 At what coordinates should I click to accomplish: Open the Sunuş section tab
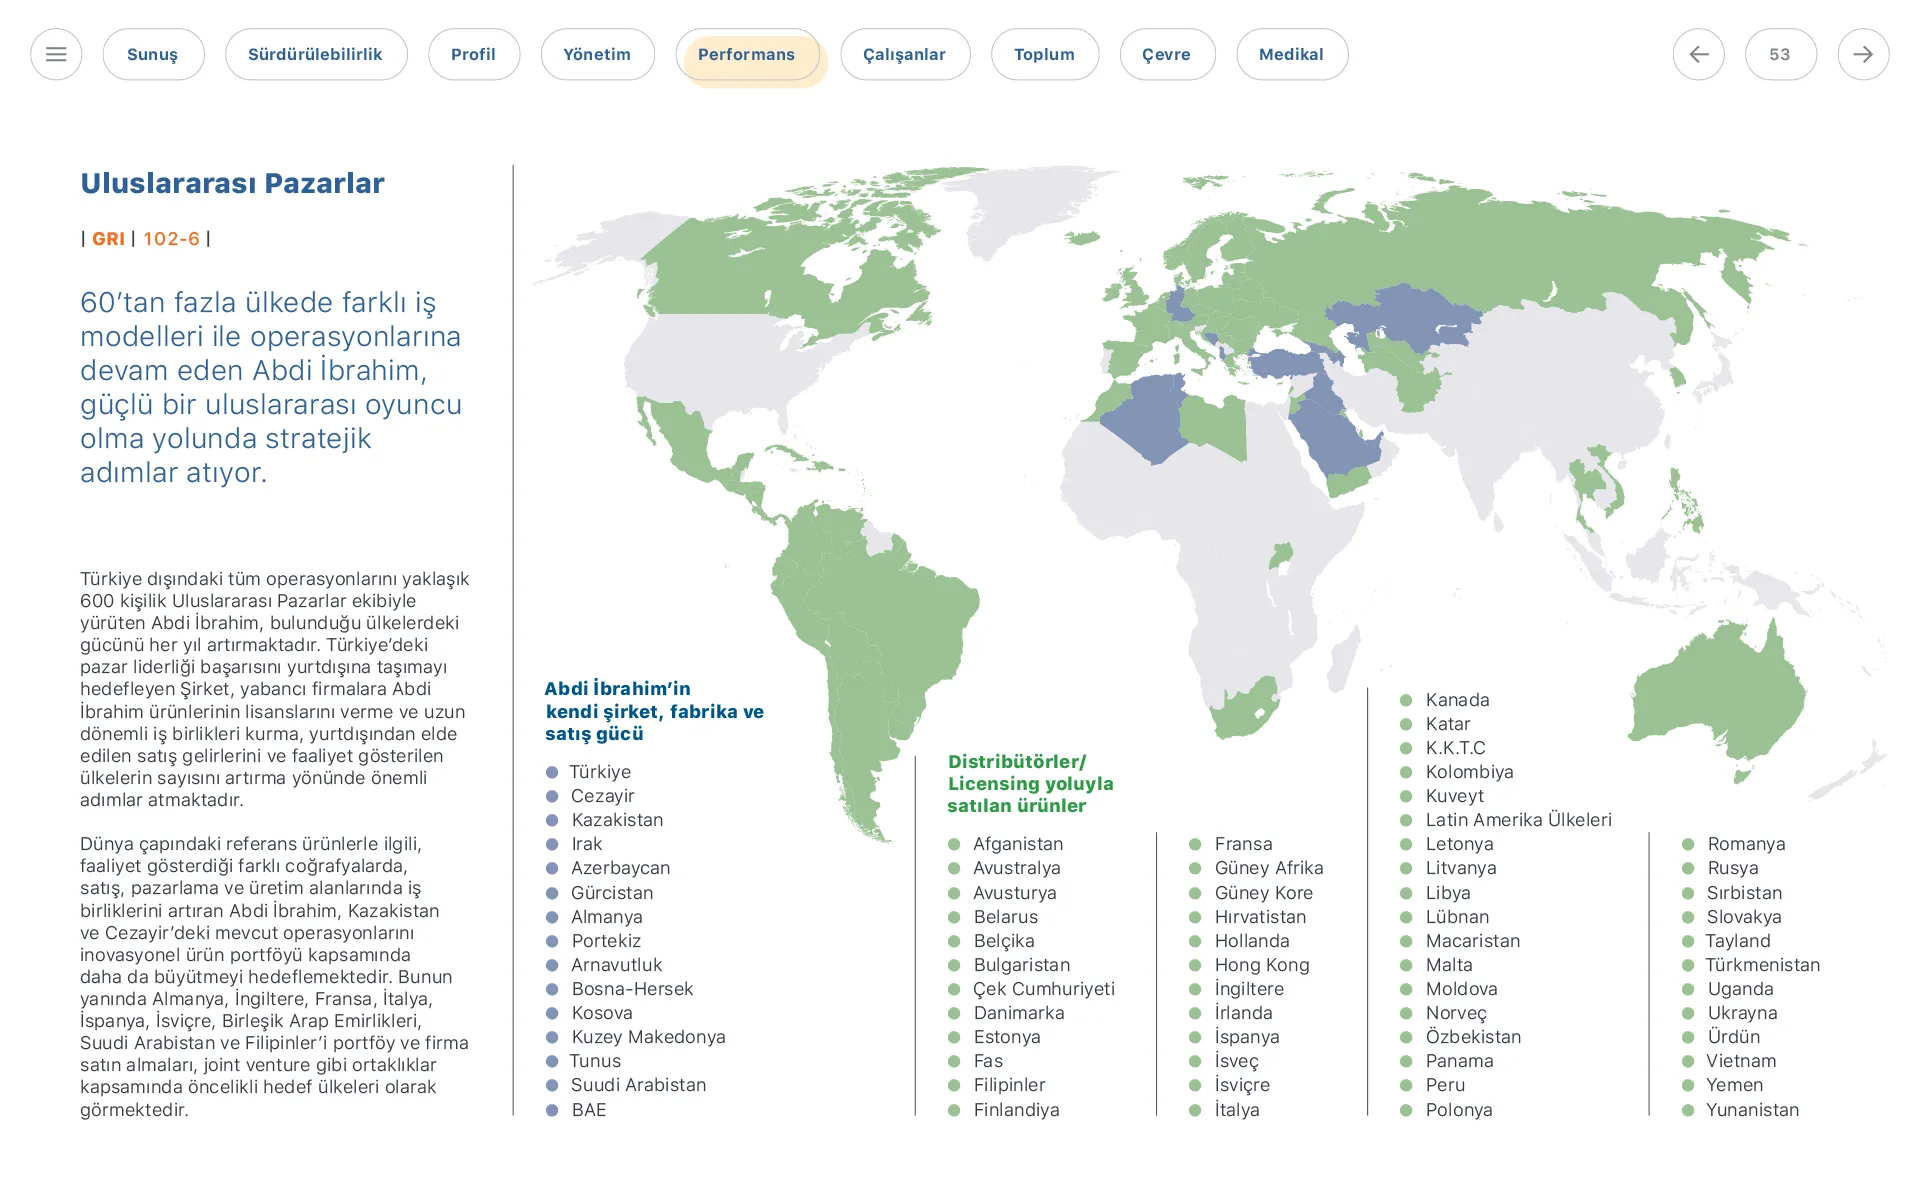(x=153, y=54)
